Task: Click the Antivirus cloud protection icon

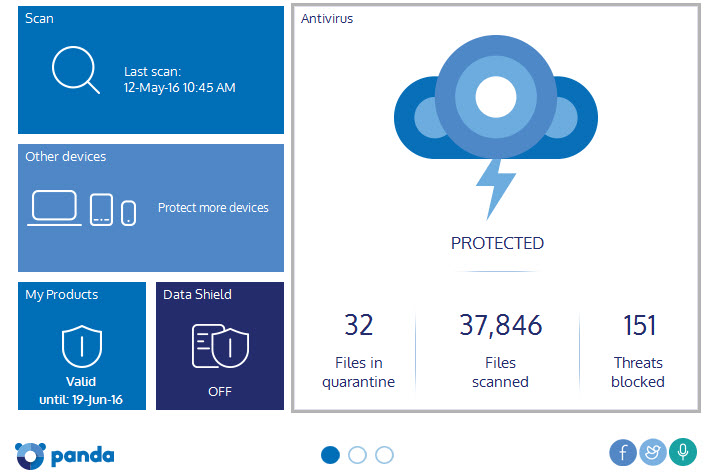Action: click(496, 97)
